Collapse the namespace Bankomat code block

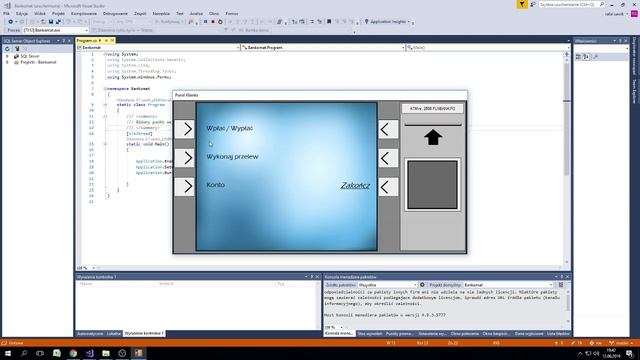[105, 89]
